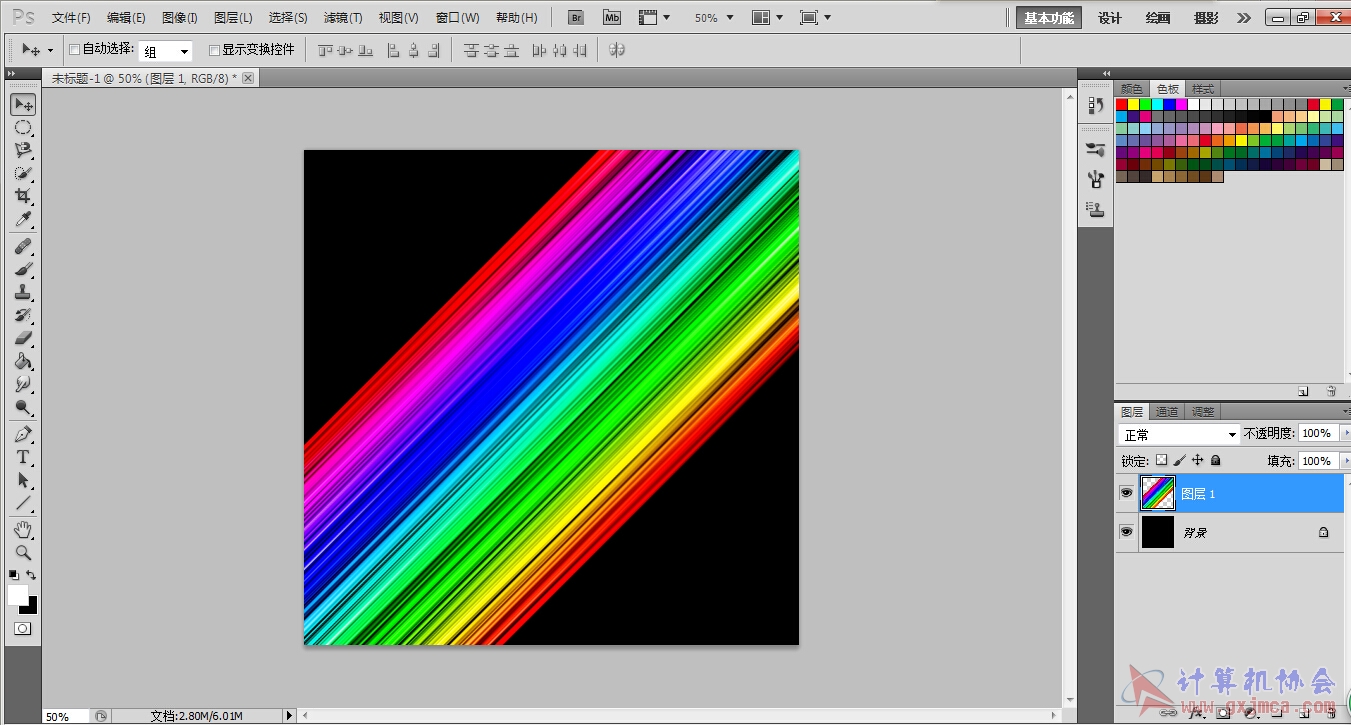The width and height of the screenshot is (1351, 725).
Task: Enable the 自动选择 checkbox
Action: point(74,50)
